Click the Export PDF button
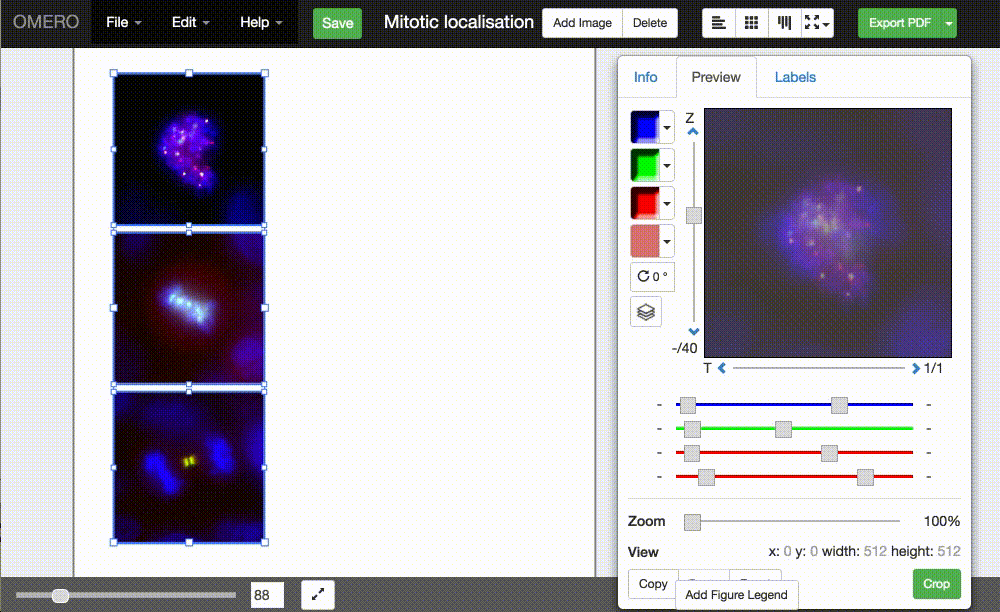The height and width of the screenshot is (612, 1000). coord(900,23)
